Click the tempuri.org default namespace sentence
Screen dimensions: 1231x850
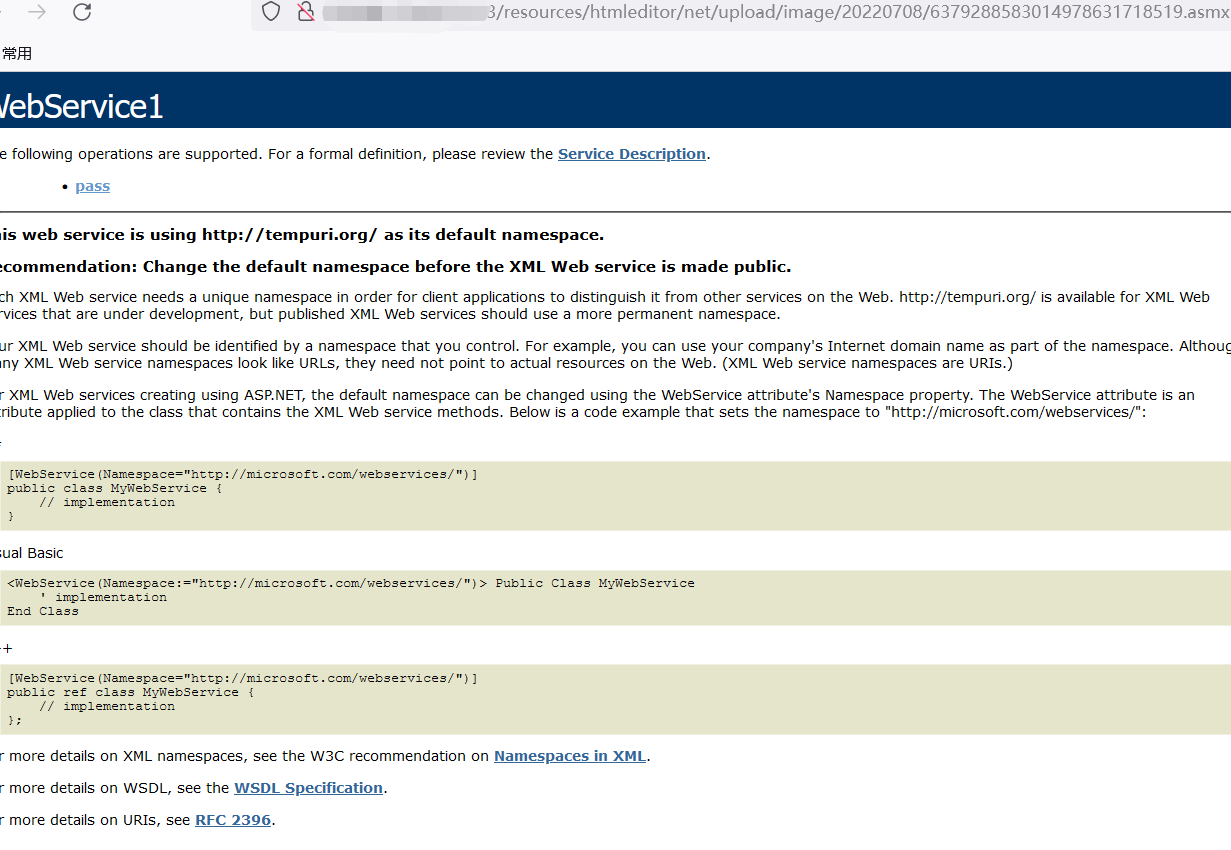pos(300,235)
